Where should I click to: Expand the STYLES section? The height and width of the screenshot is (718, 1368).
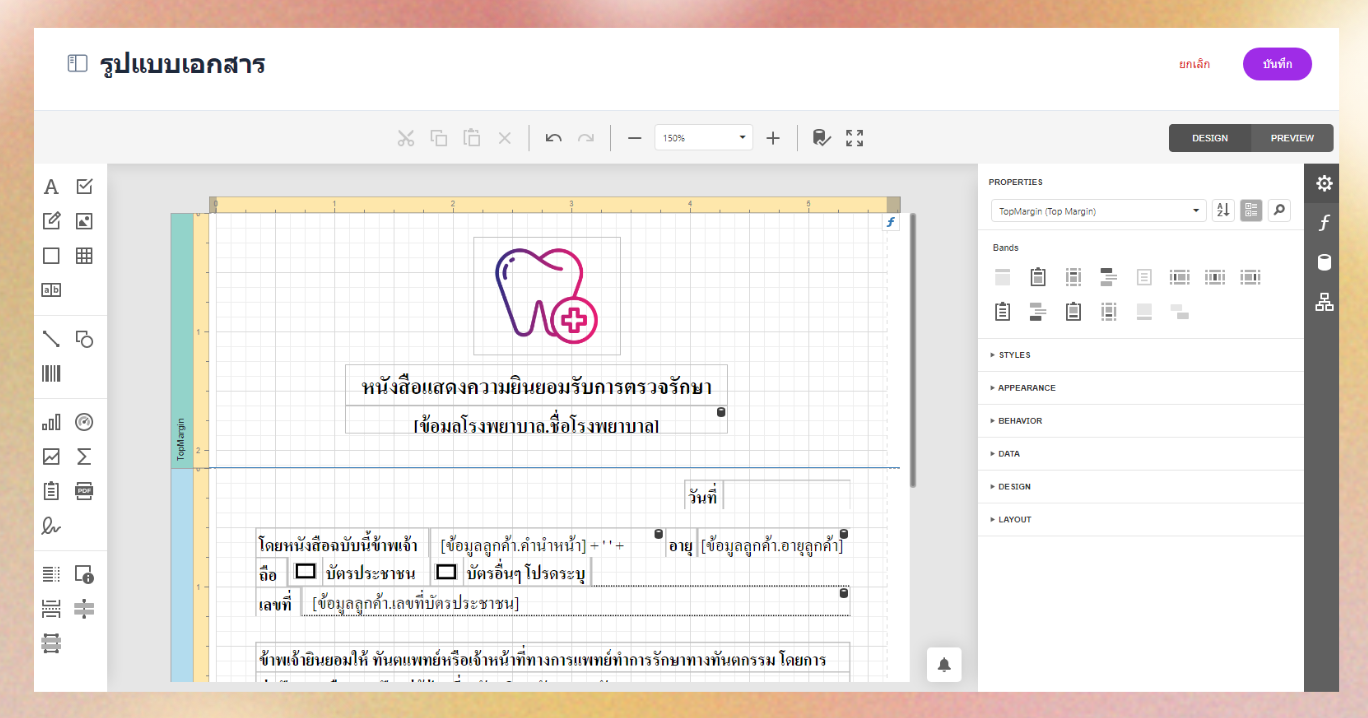[x=1140, y=355]
